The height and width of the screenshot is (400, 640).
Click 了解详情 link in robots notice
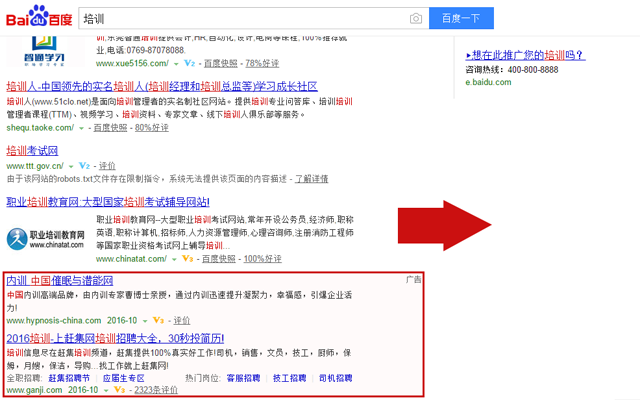311,179
